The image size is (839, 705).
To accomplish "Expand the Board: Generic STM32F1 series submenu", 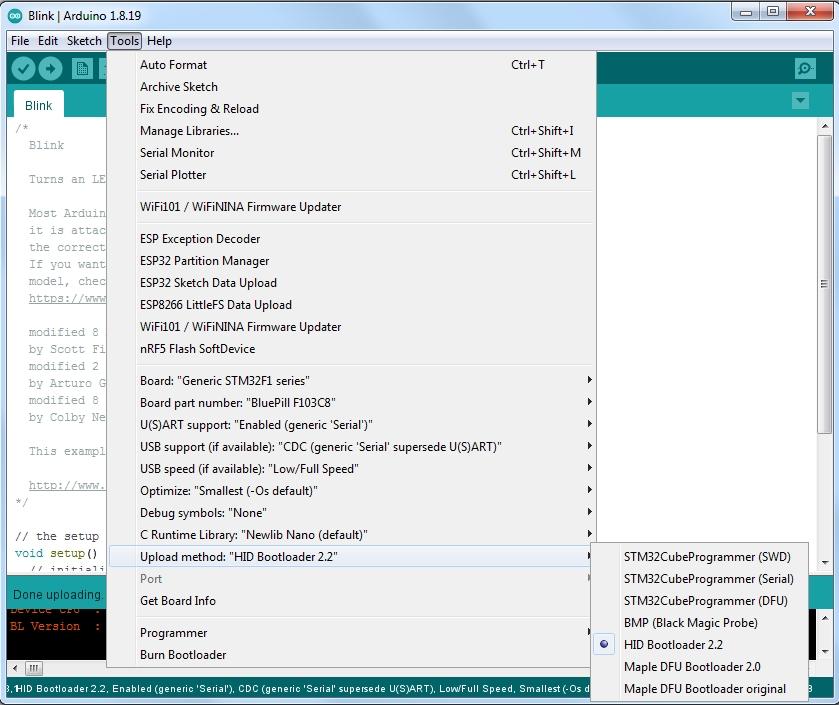I will pyautogui.click(x=352, y=380).
